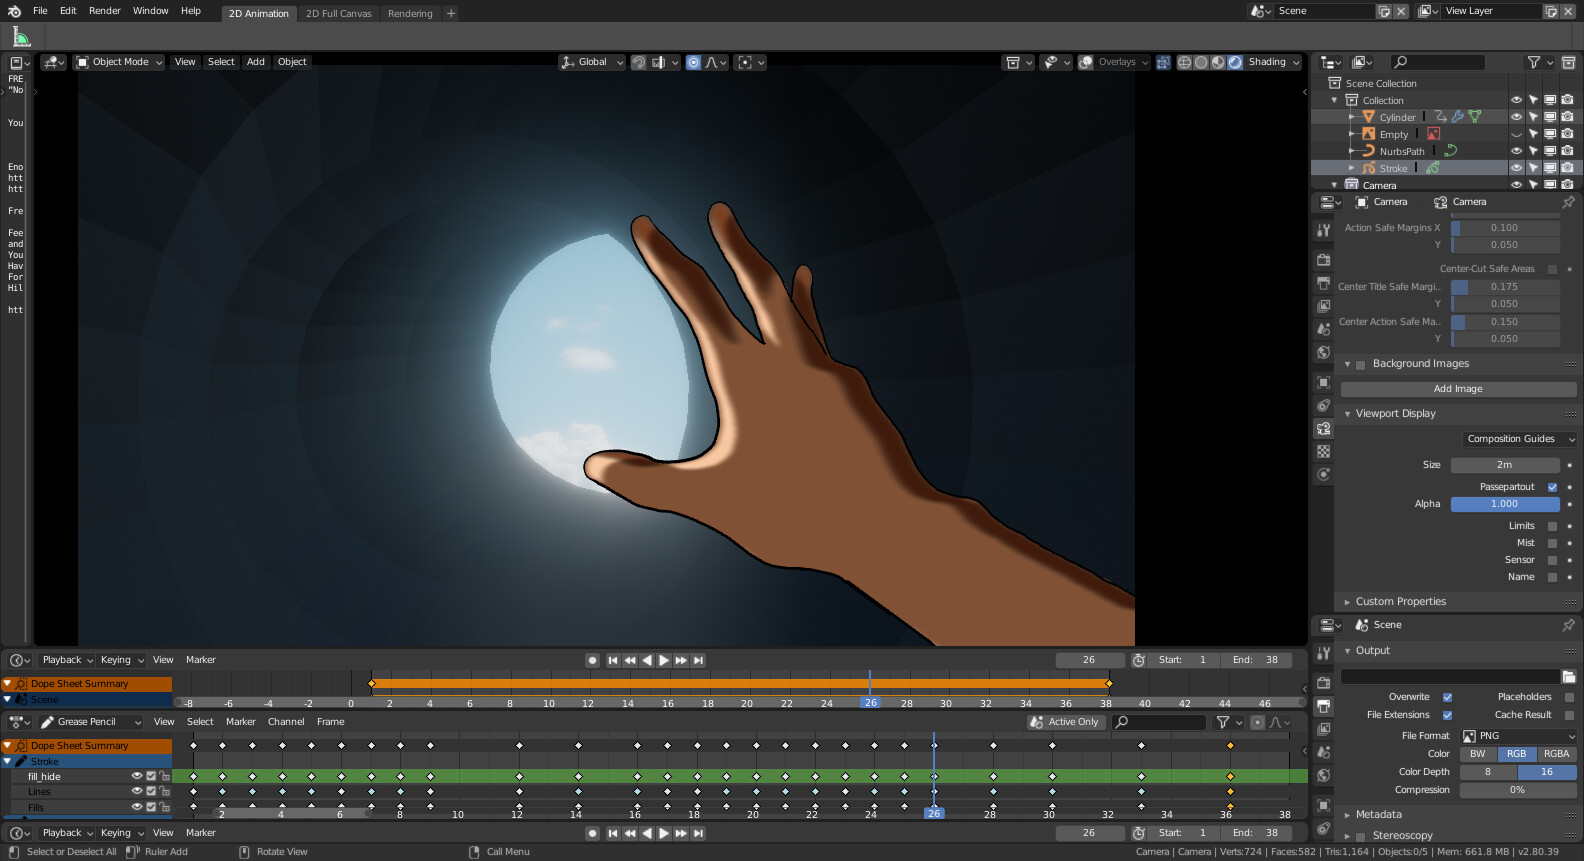1584x861 pixels.
Task: Toggle Stroke render camera icon in outliner
Action: tap(1567, 168)
